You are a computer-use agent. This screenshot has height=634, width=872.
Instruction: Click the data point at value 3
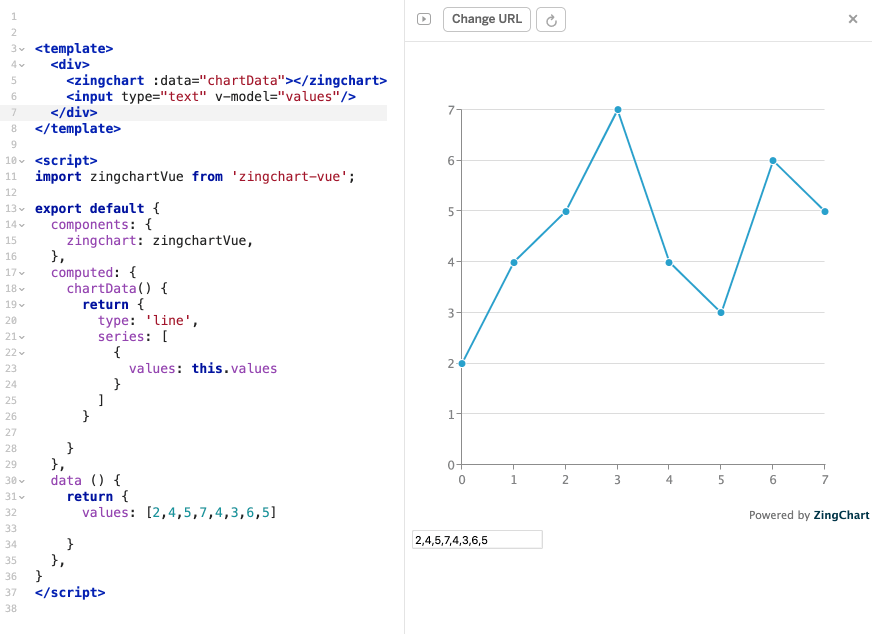click(x=721, y=312)
